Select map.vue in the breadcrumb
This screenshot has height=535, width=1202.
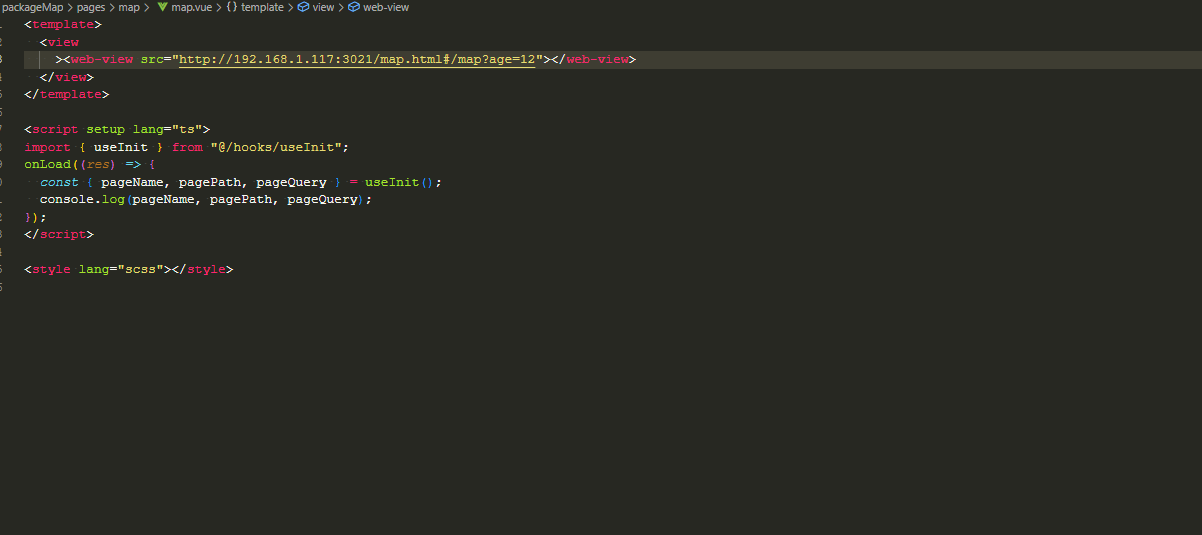[x=190, y=7]
